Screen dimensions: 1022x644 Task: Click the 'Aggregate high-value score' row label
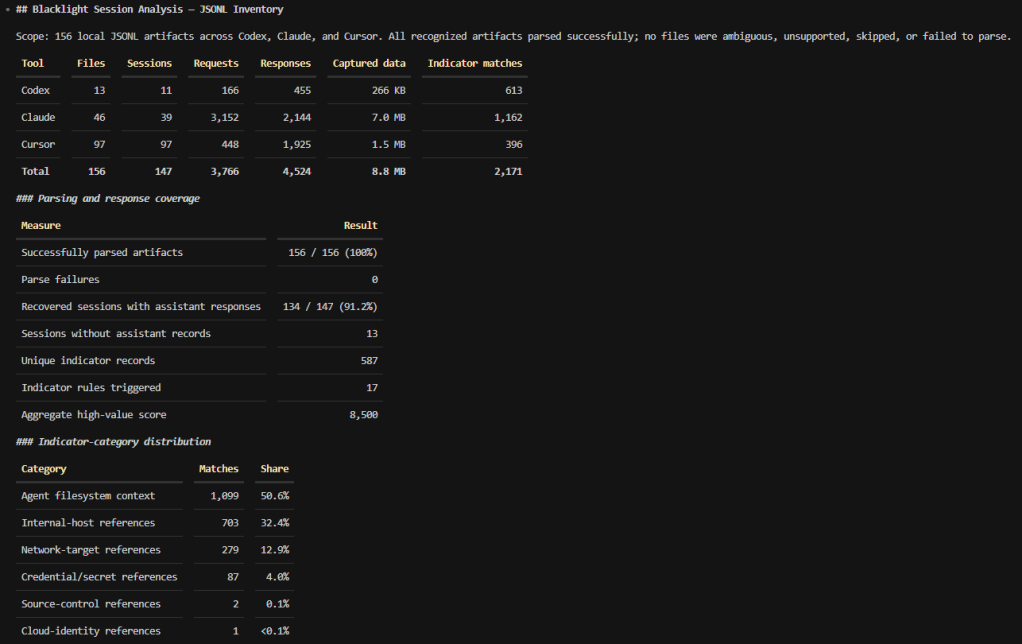click(93, 415)
